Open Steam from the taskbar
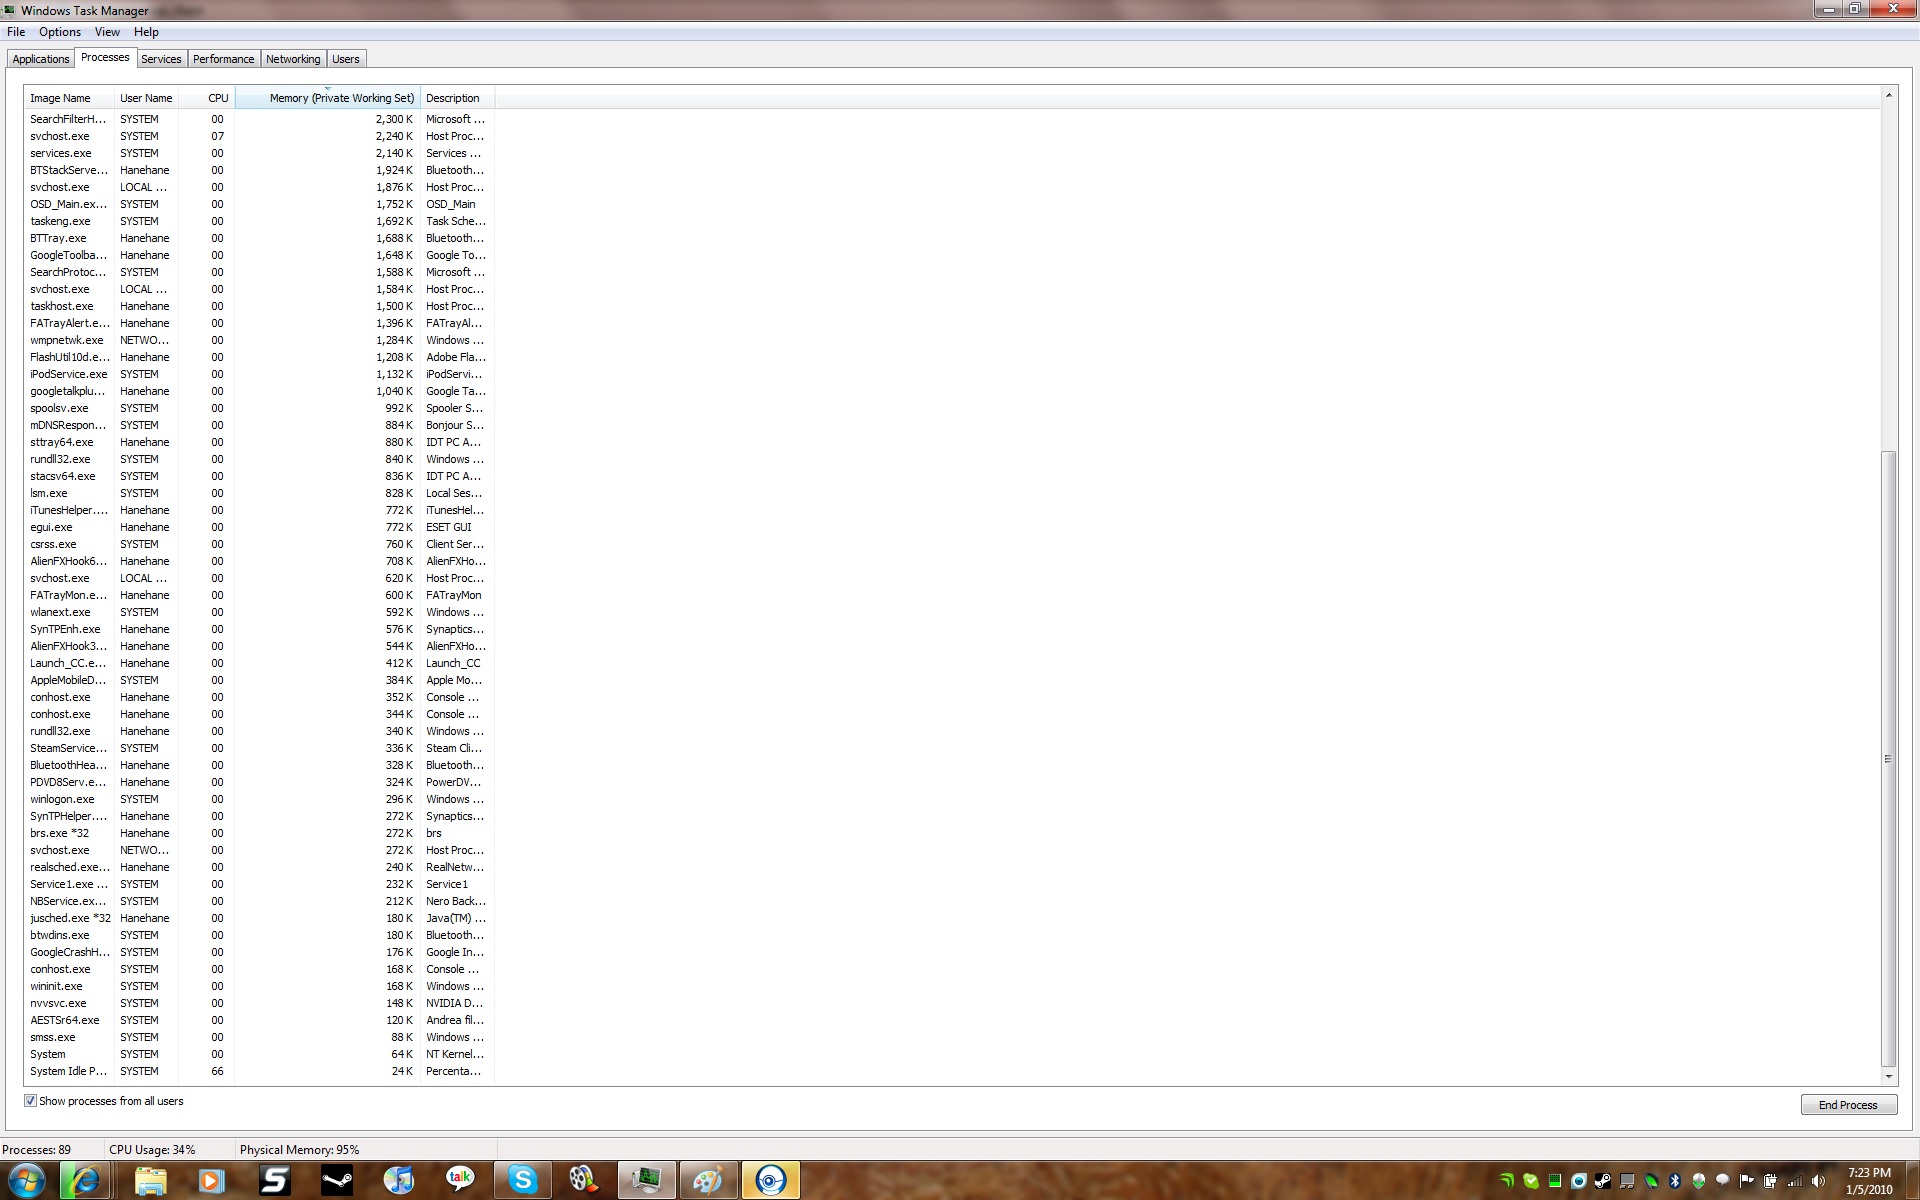 tap(336, 1180)
